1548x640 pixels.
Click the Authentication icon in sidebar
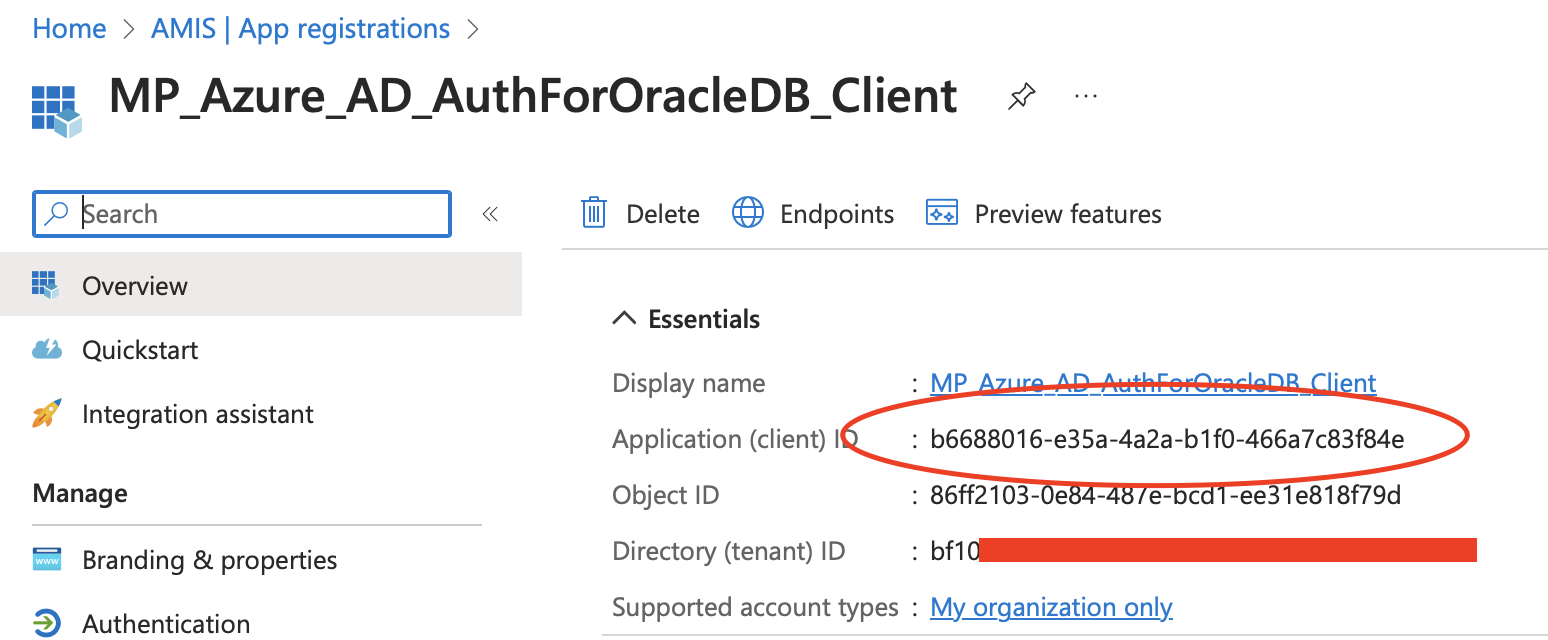[47, 623]
